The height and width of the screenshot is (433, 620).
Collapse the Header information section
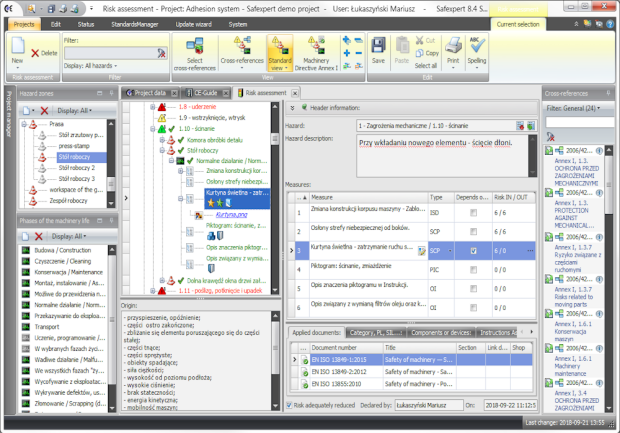[x=292, y=106]
